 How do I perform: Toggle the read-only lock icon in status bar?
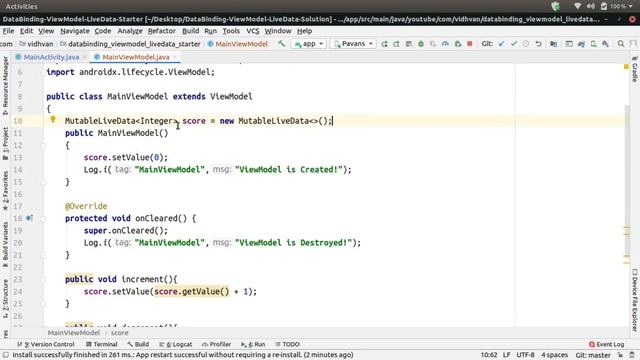tap(620, 355)
